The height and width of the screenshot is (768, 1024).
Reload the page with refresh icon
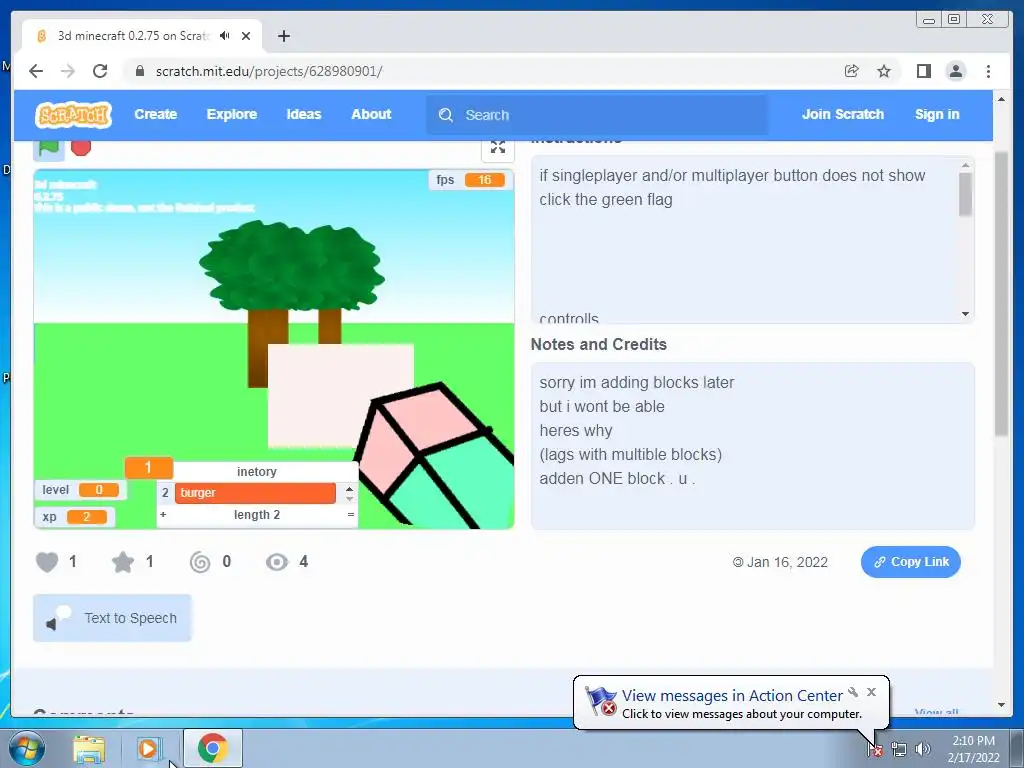[x=100, y=71]
